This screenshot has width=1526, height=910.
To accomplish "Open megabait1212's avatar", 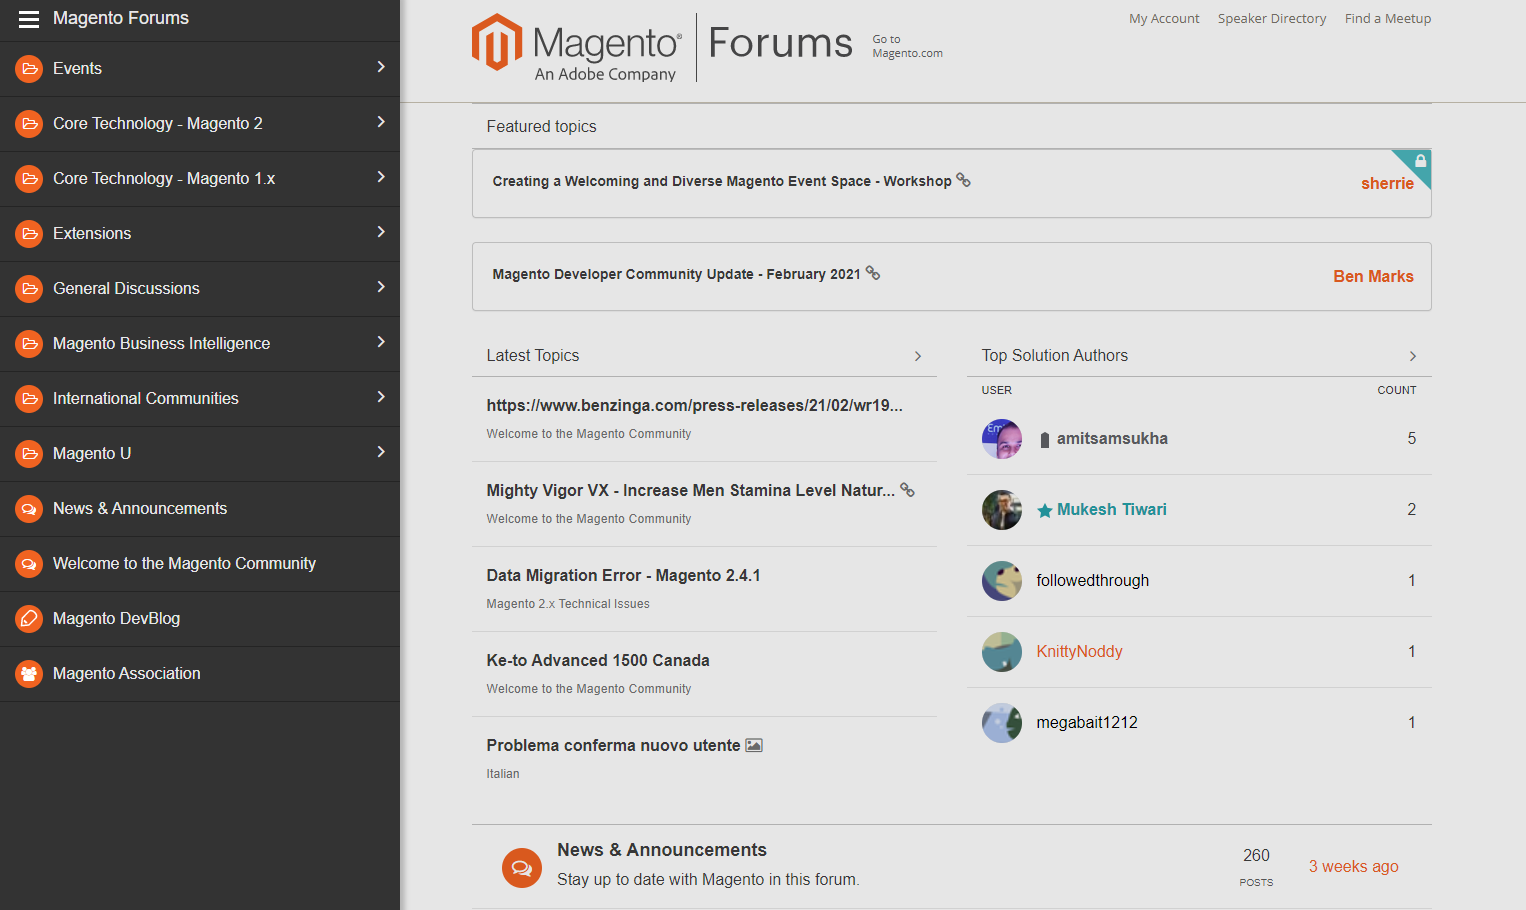I will click(x=1001, y=723).
